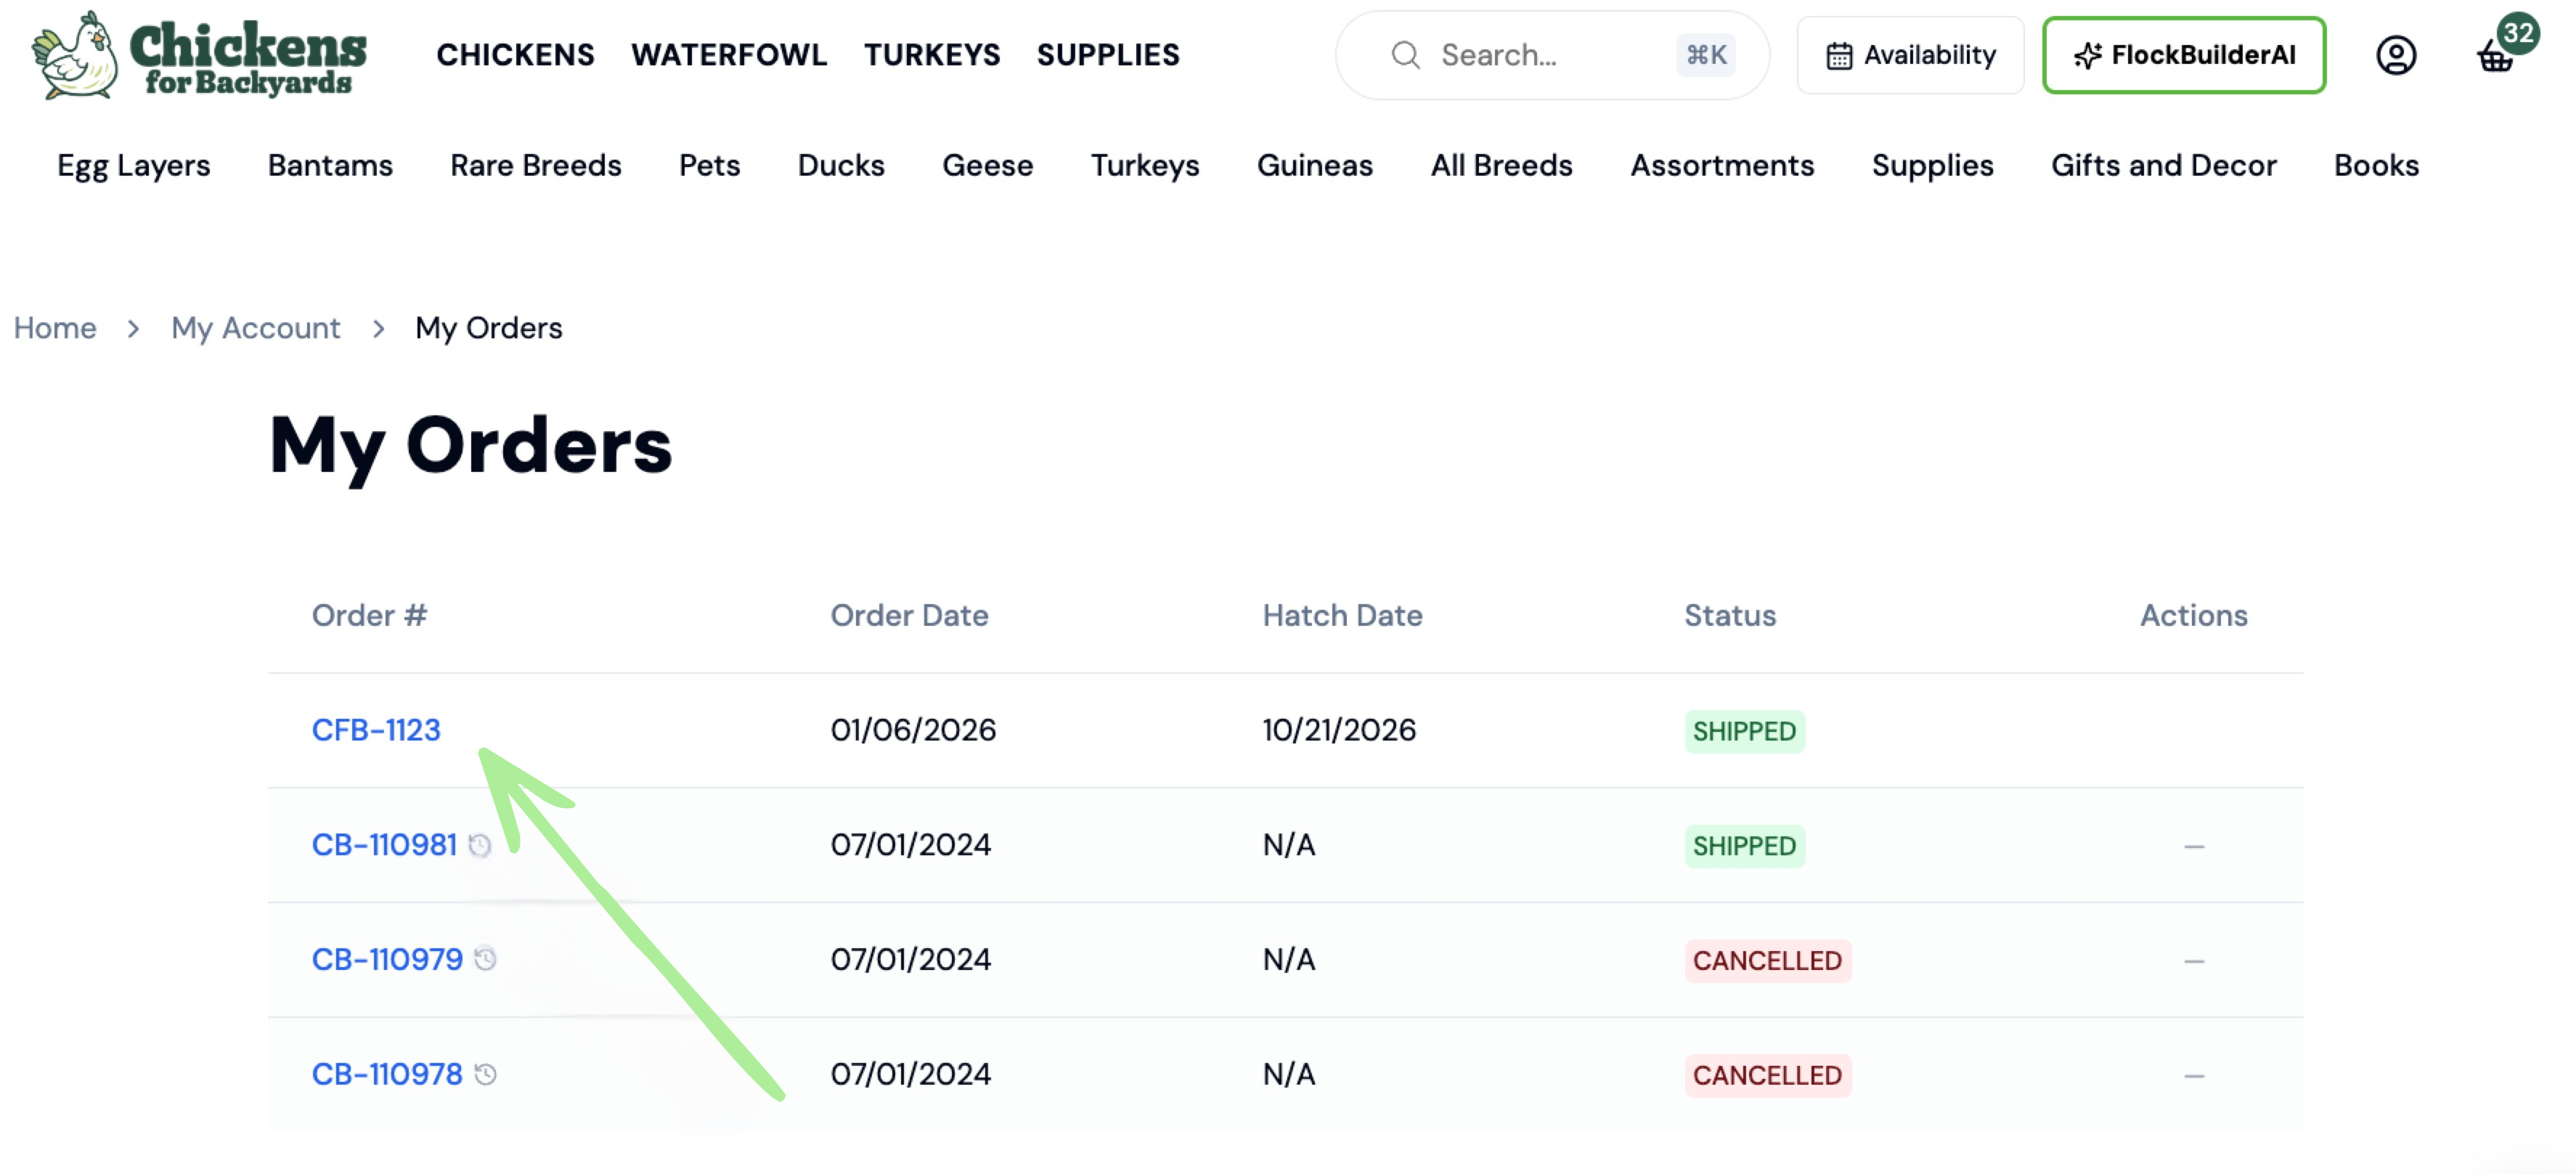Click the Chickens for Backyards logo
This screenshot has height=1174, width=2576.
click(199, 55)
